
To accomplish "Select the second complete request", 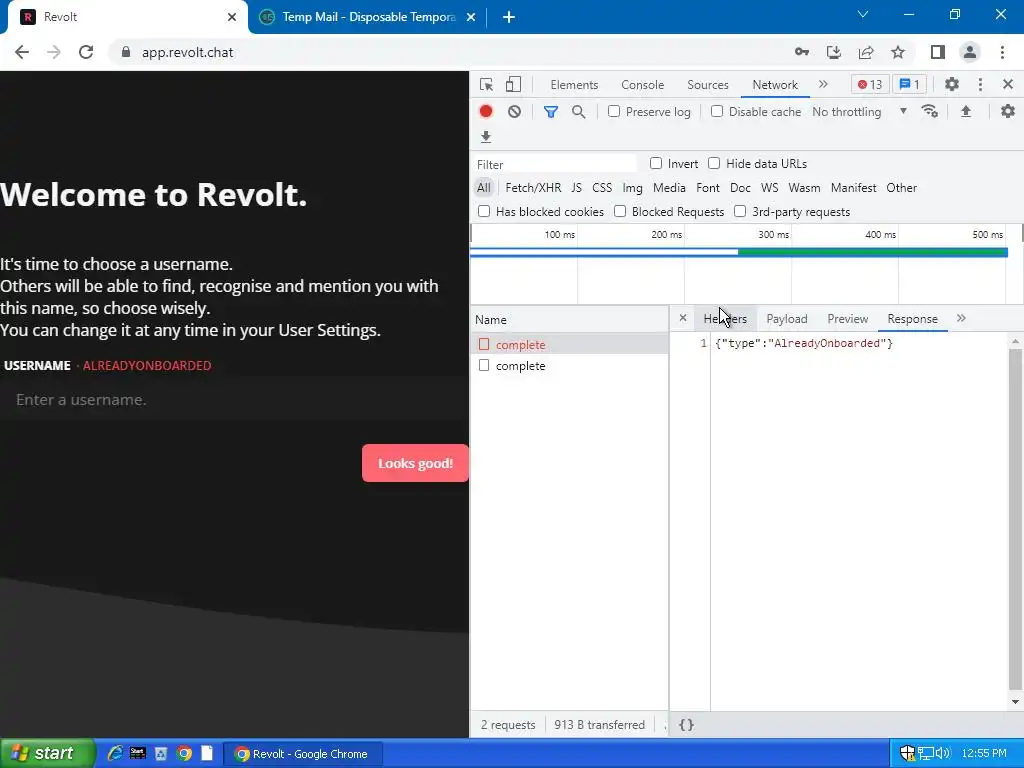I will [569, 366].
